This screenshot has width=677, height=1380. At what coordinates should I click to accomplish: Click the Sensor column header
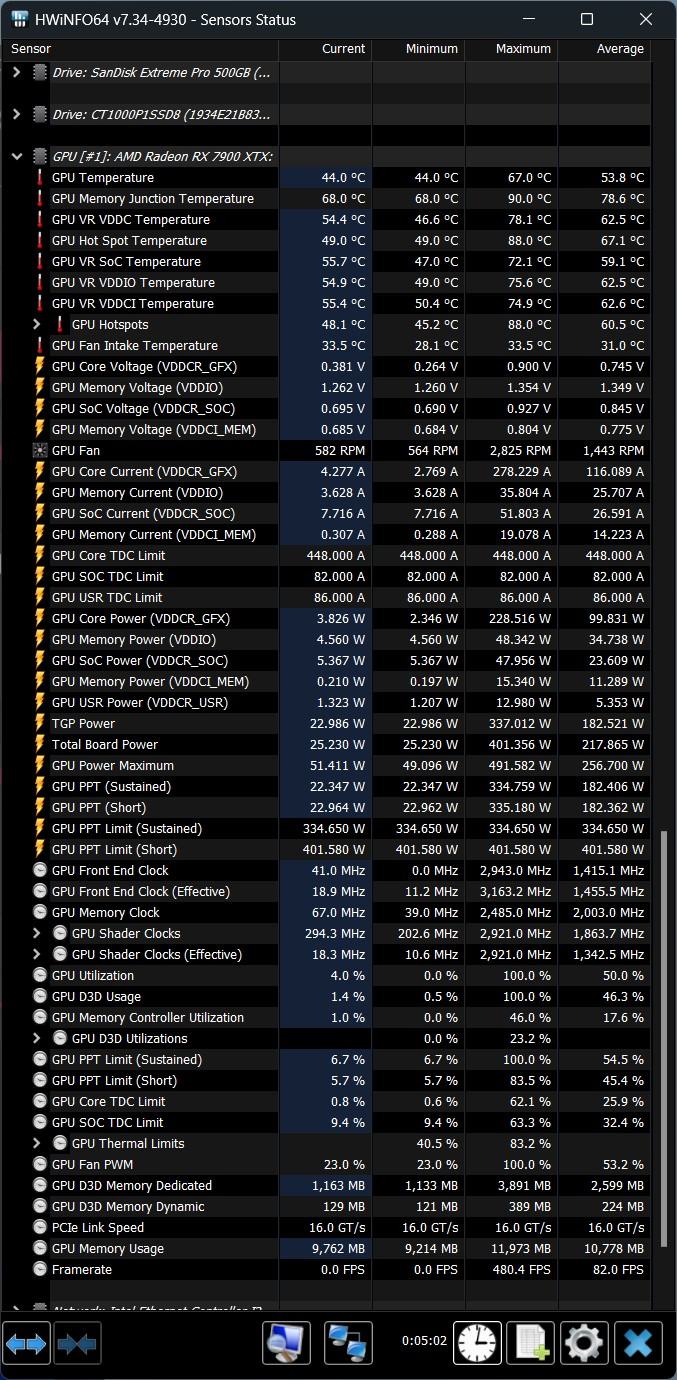140,49
